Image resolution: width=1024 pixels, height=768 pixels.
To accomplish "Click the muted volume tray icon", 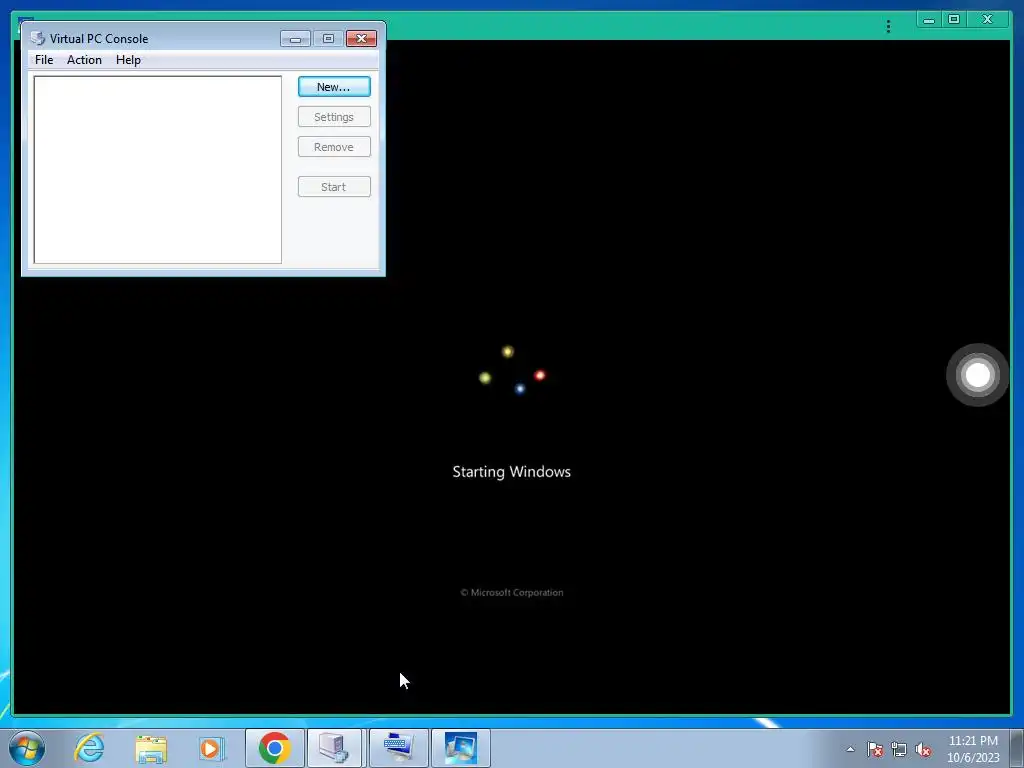I will click(x=923, y=749).
